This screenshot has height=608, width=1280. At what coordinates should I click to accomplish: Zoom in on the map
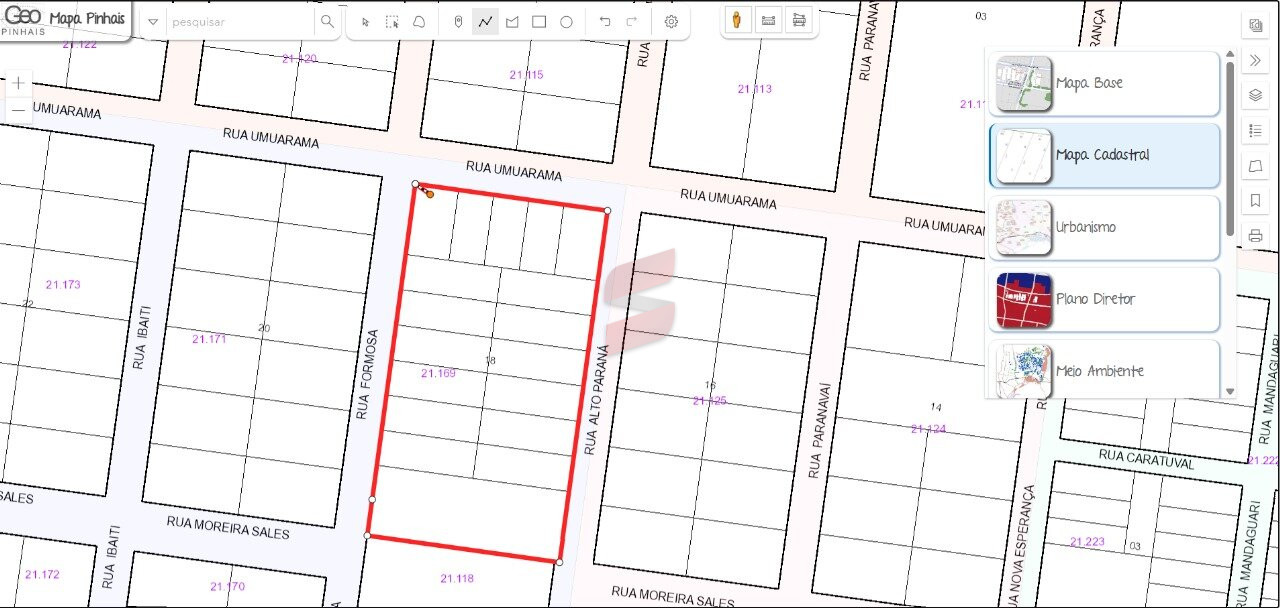[19, 83]
